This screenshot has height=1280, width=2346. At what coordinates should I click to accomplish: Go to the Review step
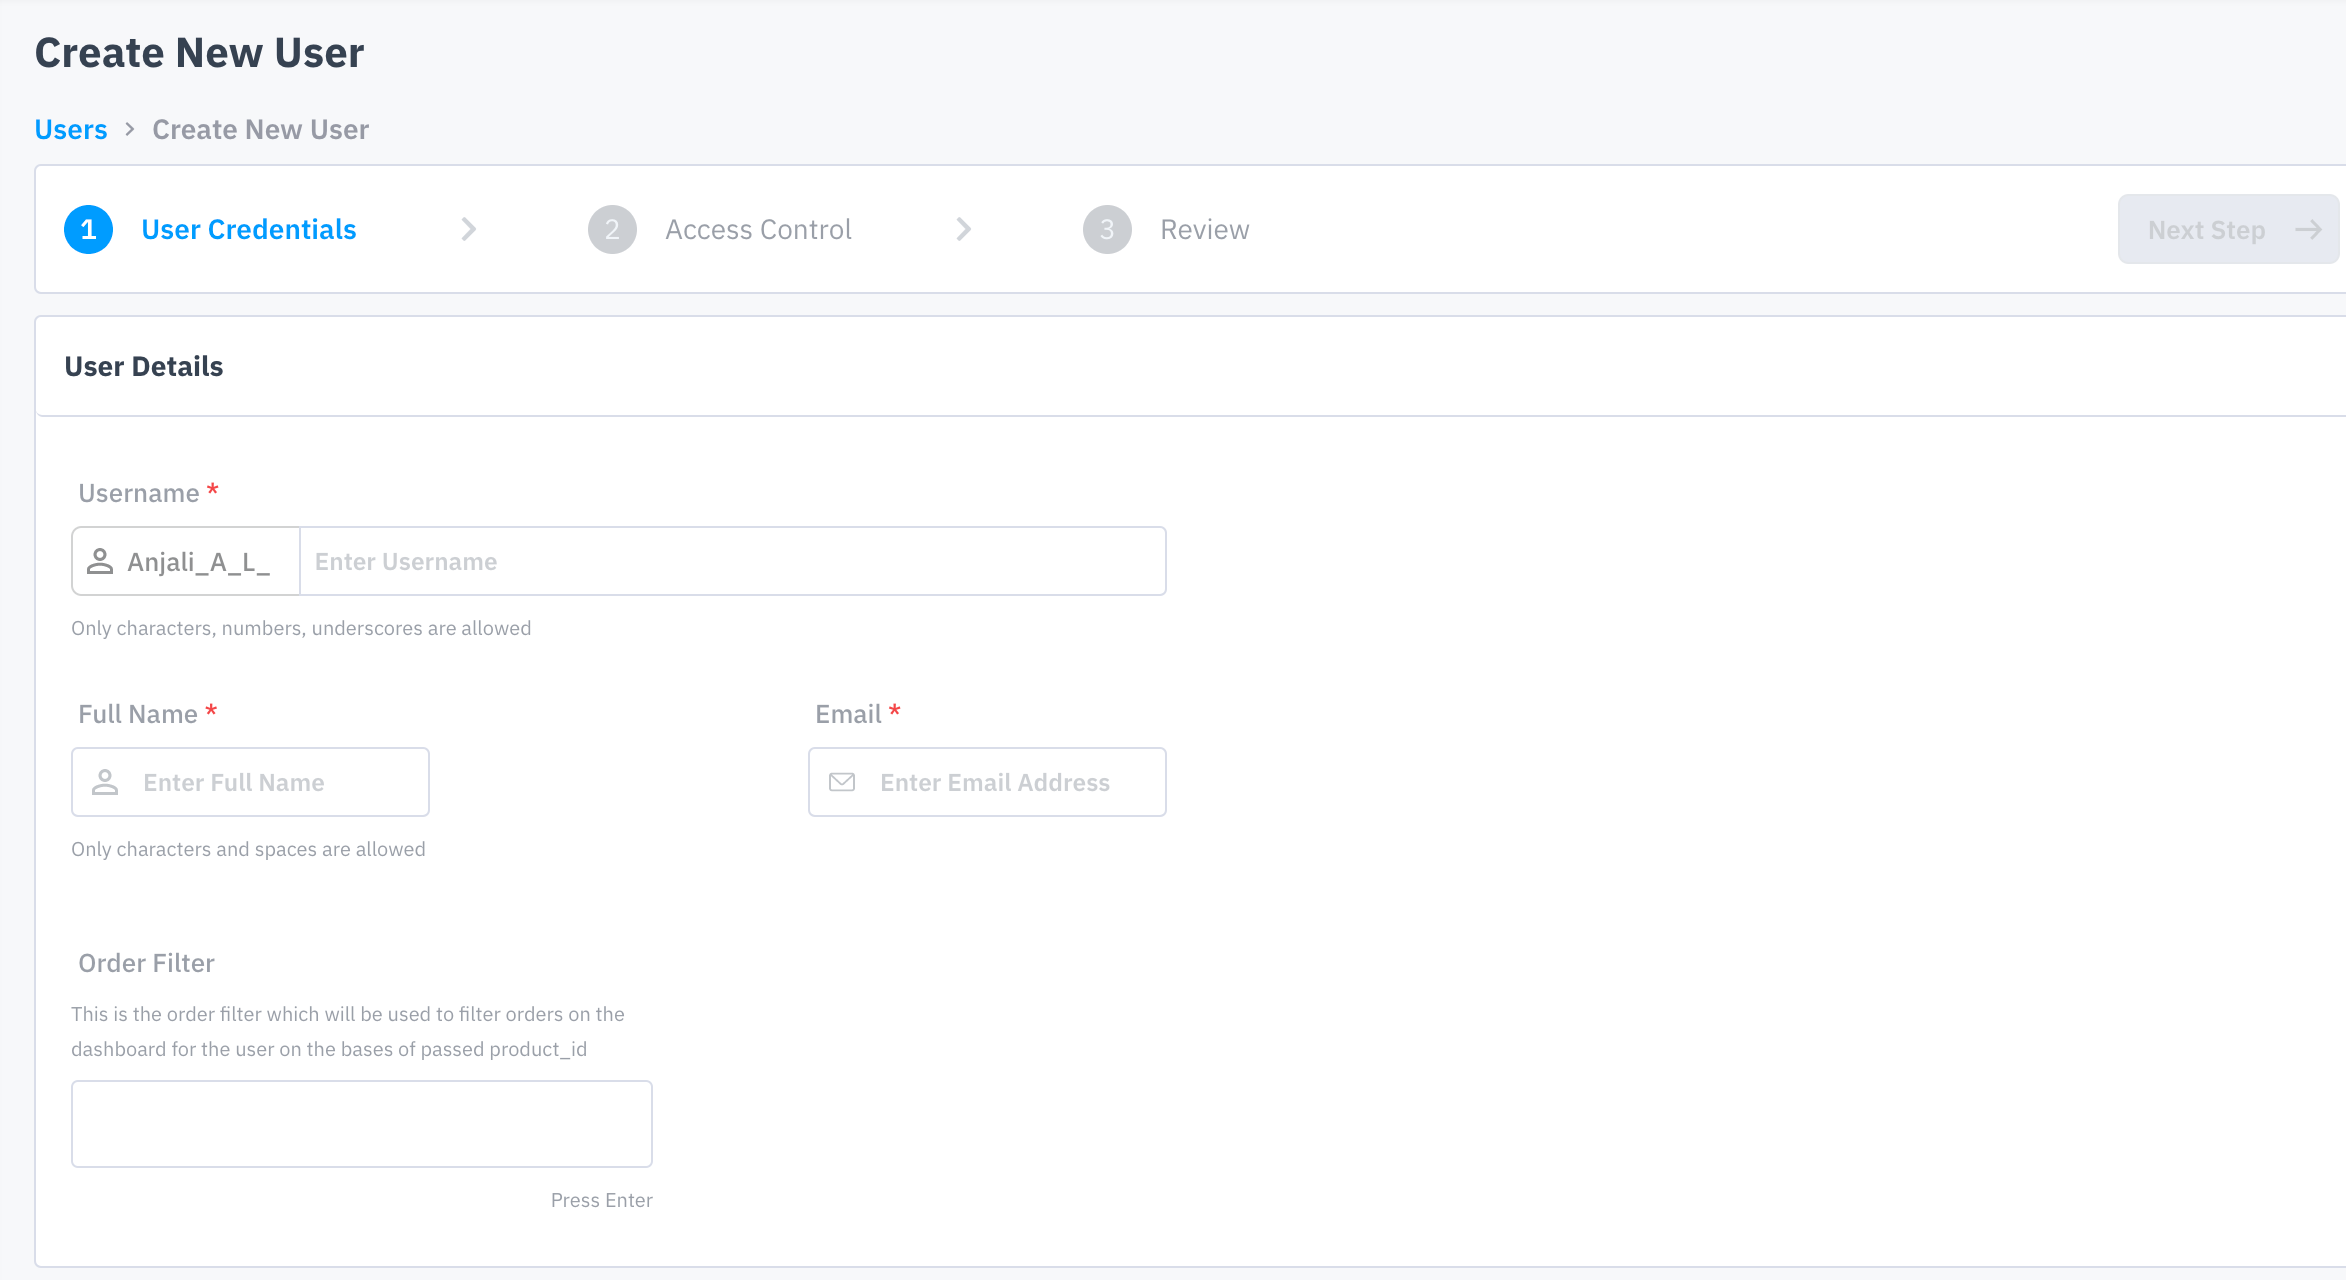1204,230
